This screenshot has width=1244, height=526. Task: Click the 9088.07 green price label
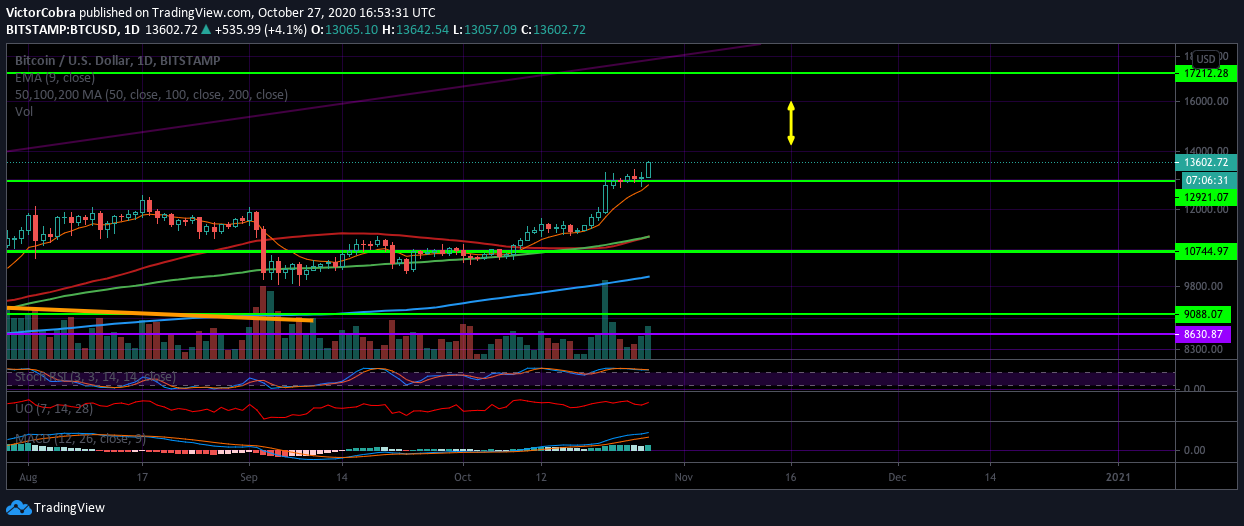1205,314
